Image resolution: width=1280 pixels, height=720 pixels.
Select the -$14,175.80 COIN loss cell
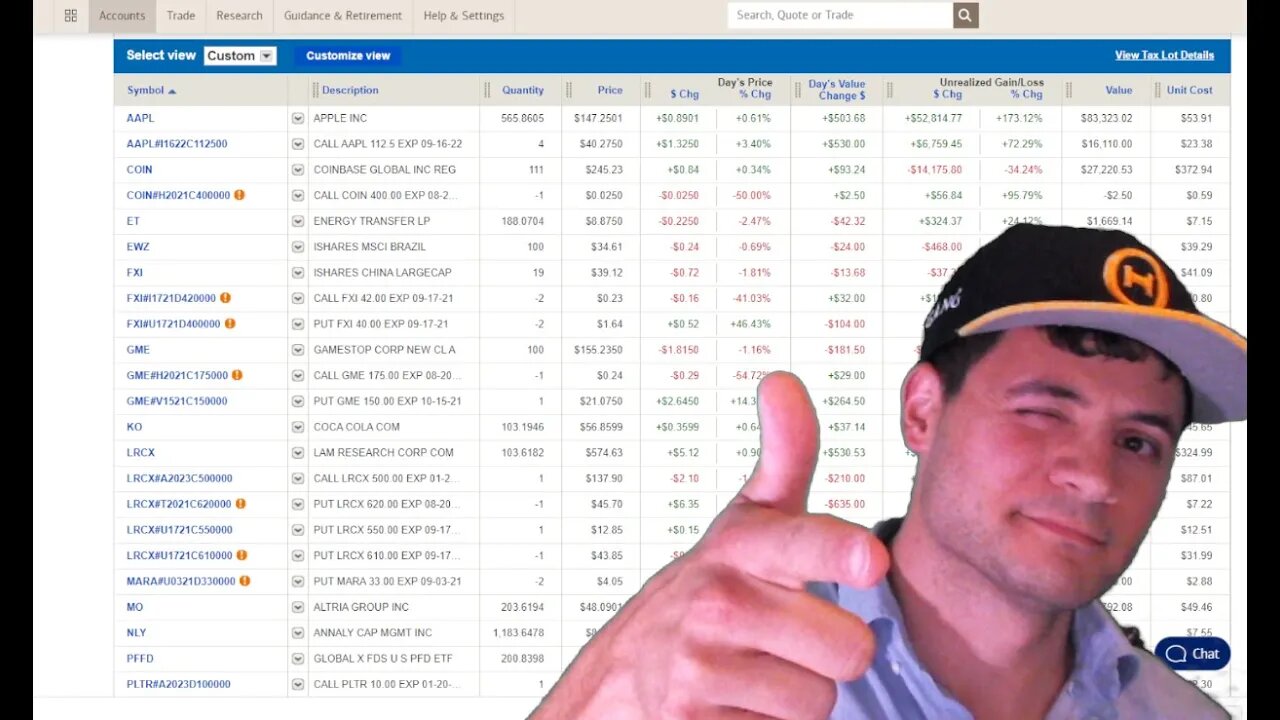coord(935,170)
